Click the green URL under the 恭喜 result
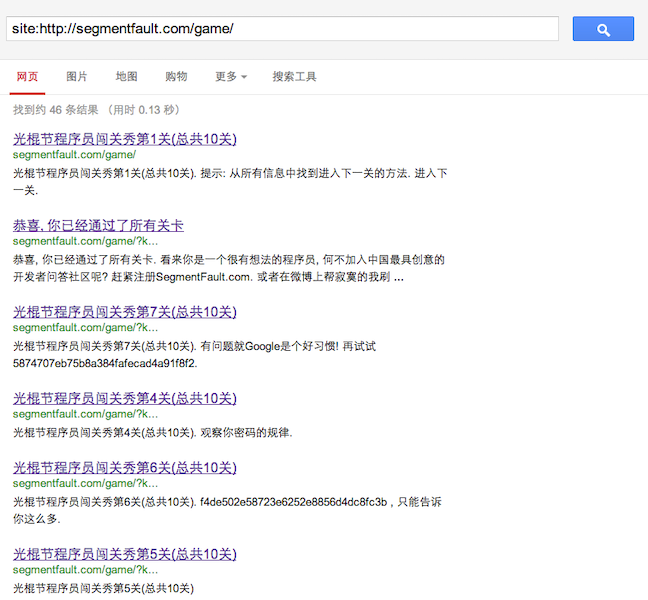 pyautogui.click(x=85, y=242)
